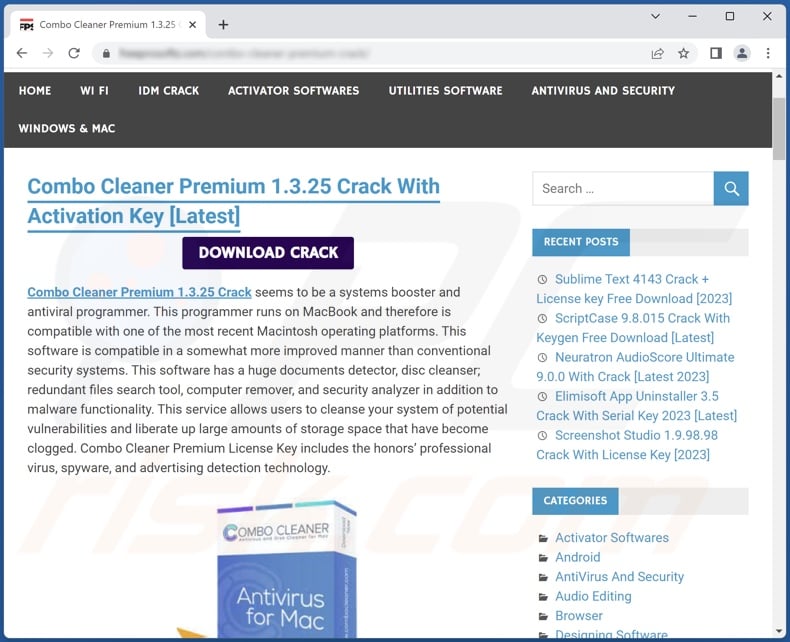Image resolution: width=790 pixels, height=642 pixels.
Task: Open Elimisoft App Uninstaller 3.5 post
Action: click(636, 406)
